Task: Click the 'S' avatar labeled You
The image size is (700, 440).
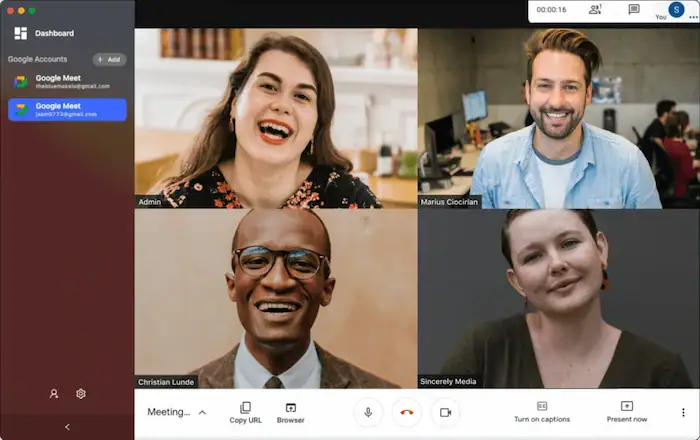Action: (676, 10)
